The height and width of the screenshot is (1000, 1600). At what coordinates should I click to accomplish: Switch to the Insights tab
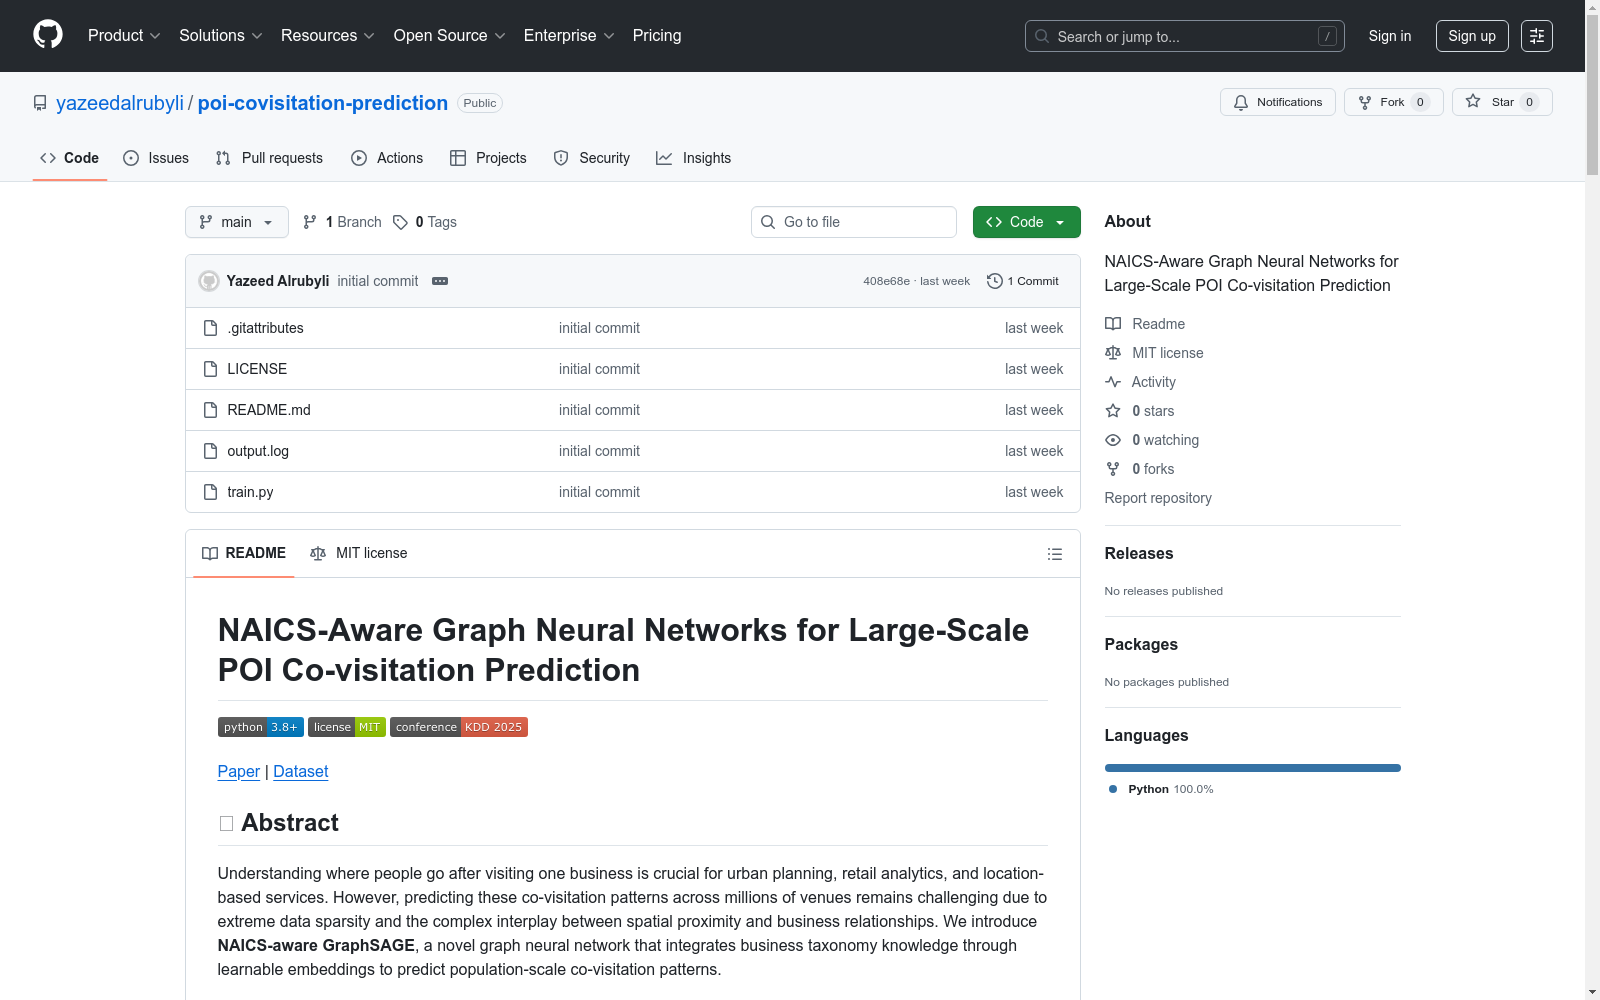click(x=694, y=158)
